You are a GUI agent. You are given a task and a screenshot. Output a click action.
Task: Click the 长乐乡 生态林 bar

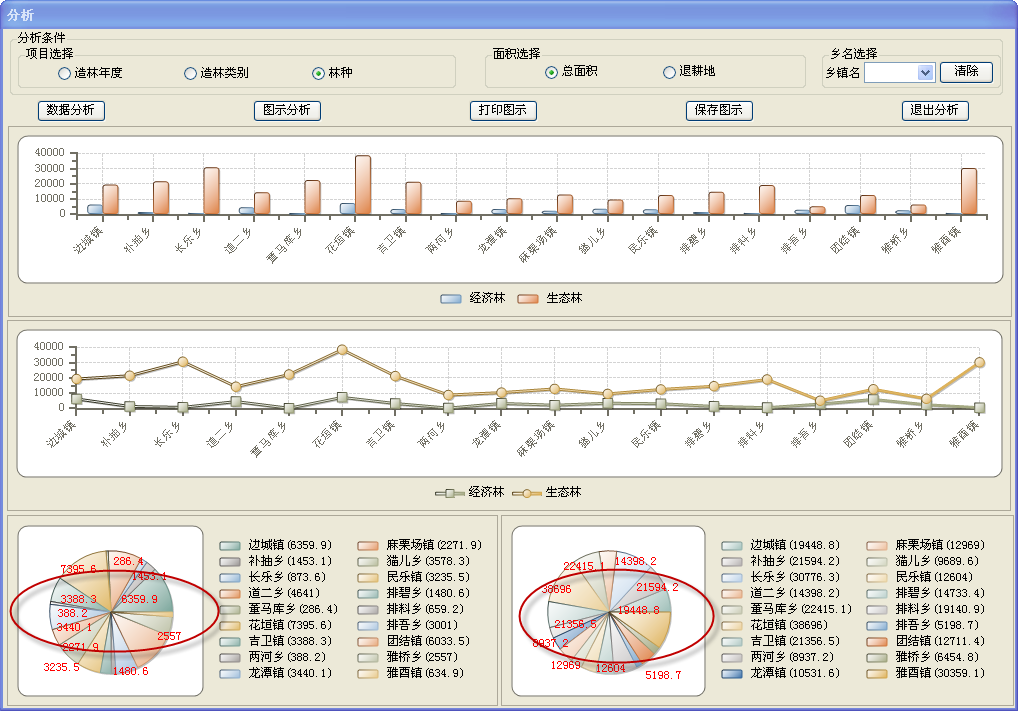[212, 191]
